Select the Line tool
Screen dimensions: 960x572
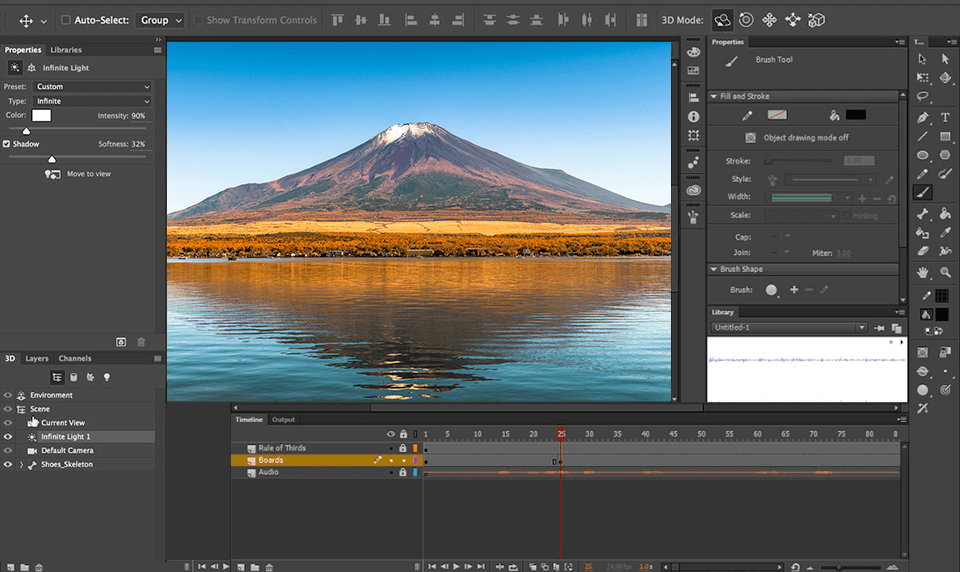pyautogui.click(x=923, y=136)
